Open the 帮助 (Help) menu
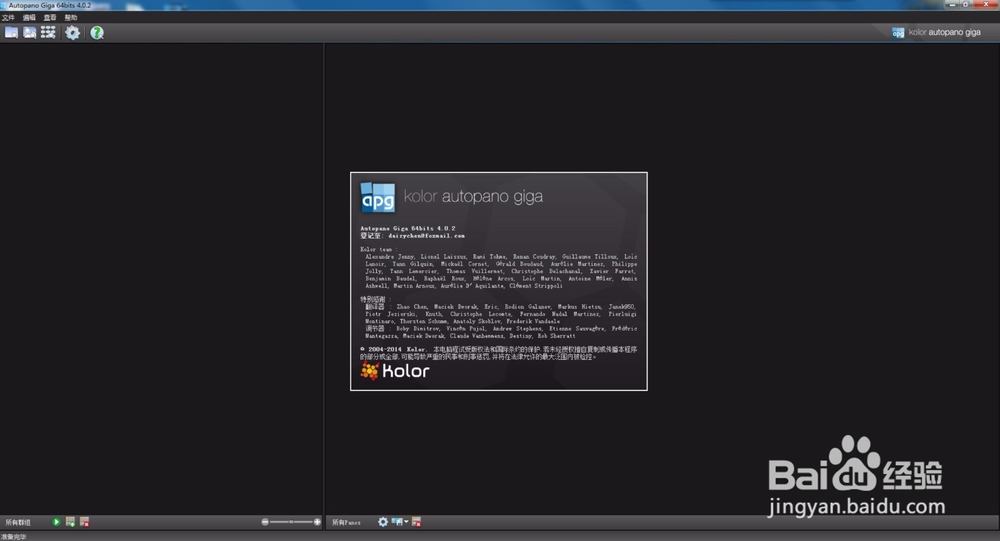Viewport: 1000px width, 541px height. pos(71,17)
